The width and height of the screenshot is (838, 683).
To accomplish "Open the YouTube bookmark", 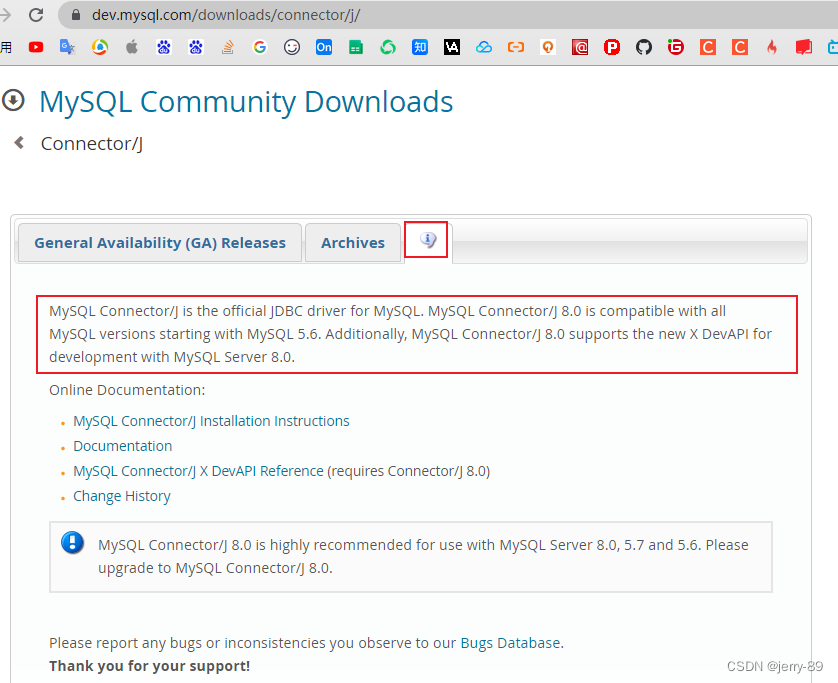I will pyautogui.click(x=36, y=48).
